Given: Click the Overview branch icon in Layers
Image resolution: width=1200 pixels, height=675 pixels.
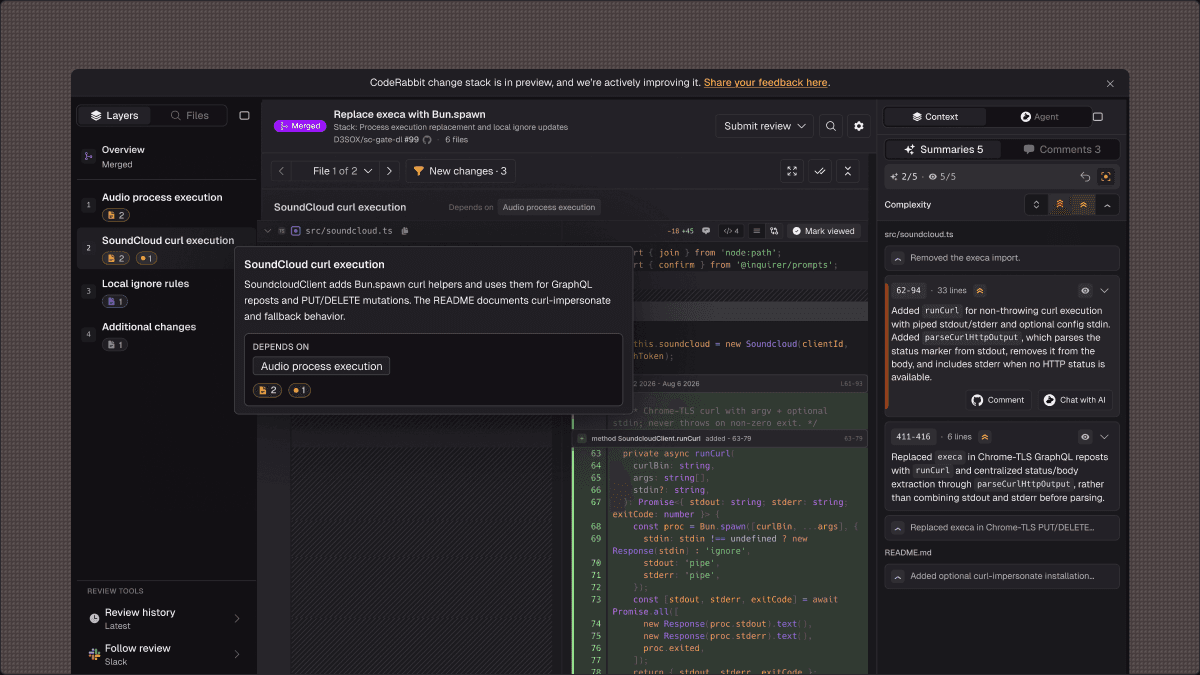Looking at the screenshot, I should click(x=88, y=157).
